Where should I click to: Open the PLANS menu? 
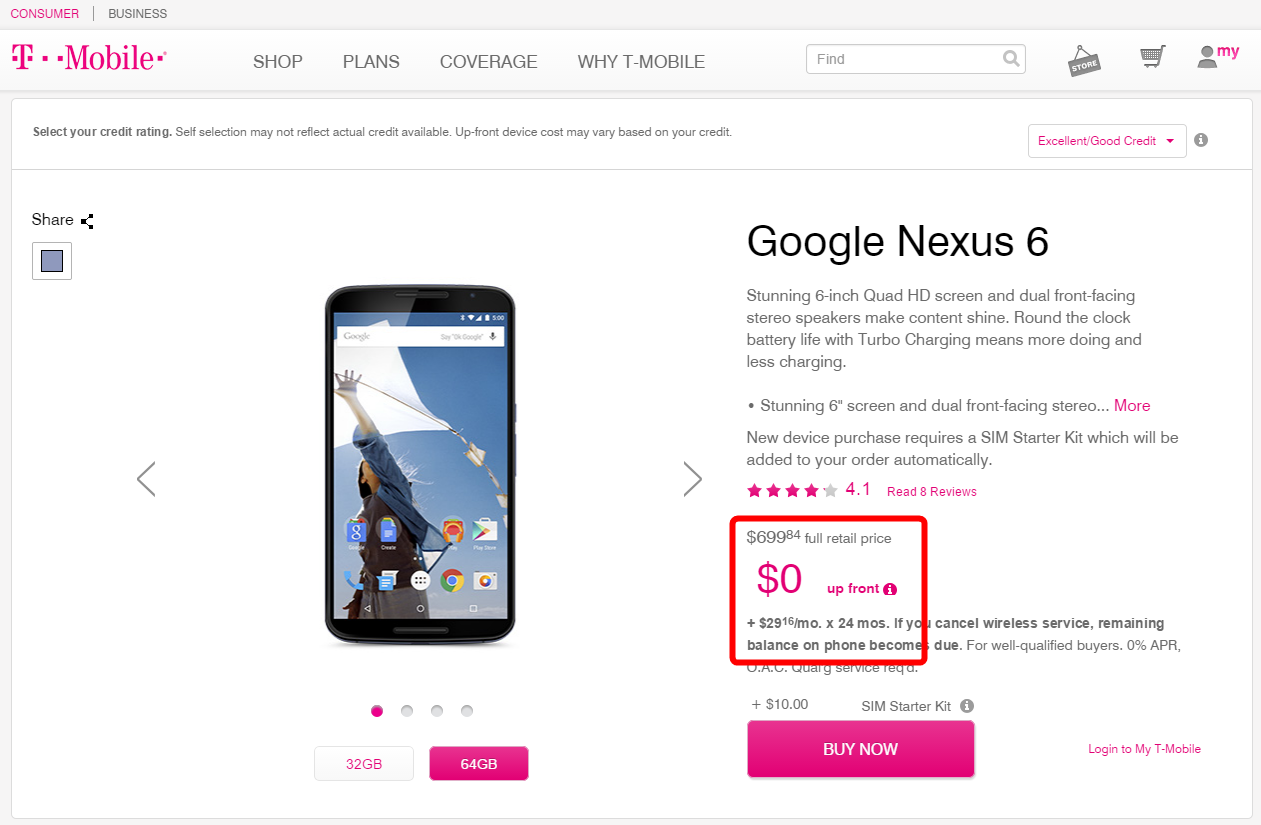coord(371,62)
